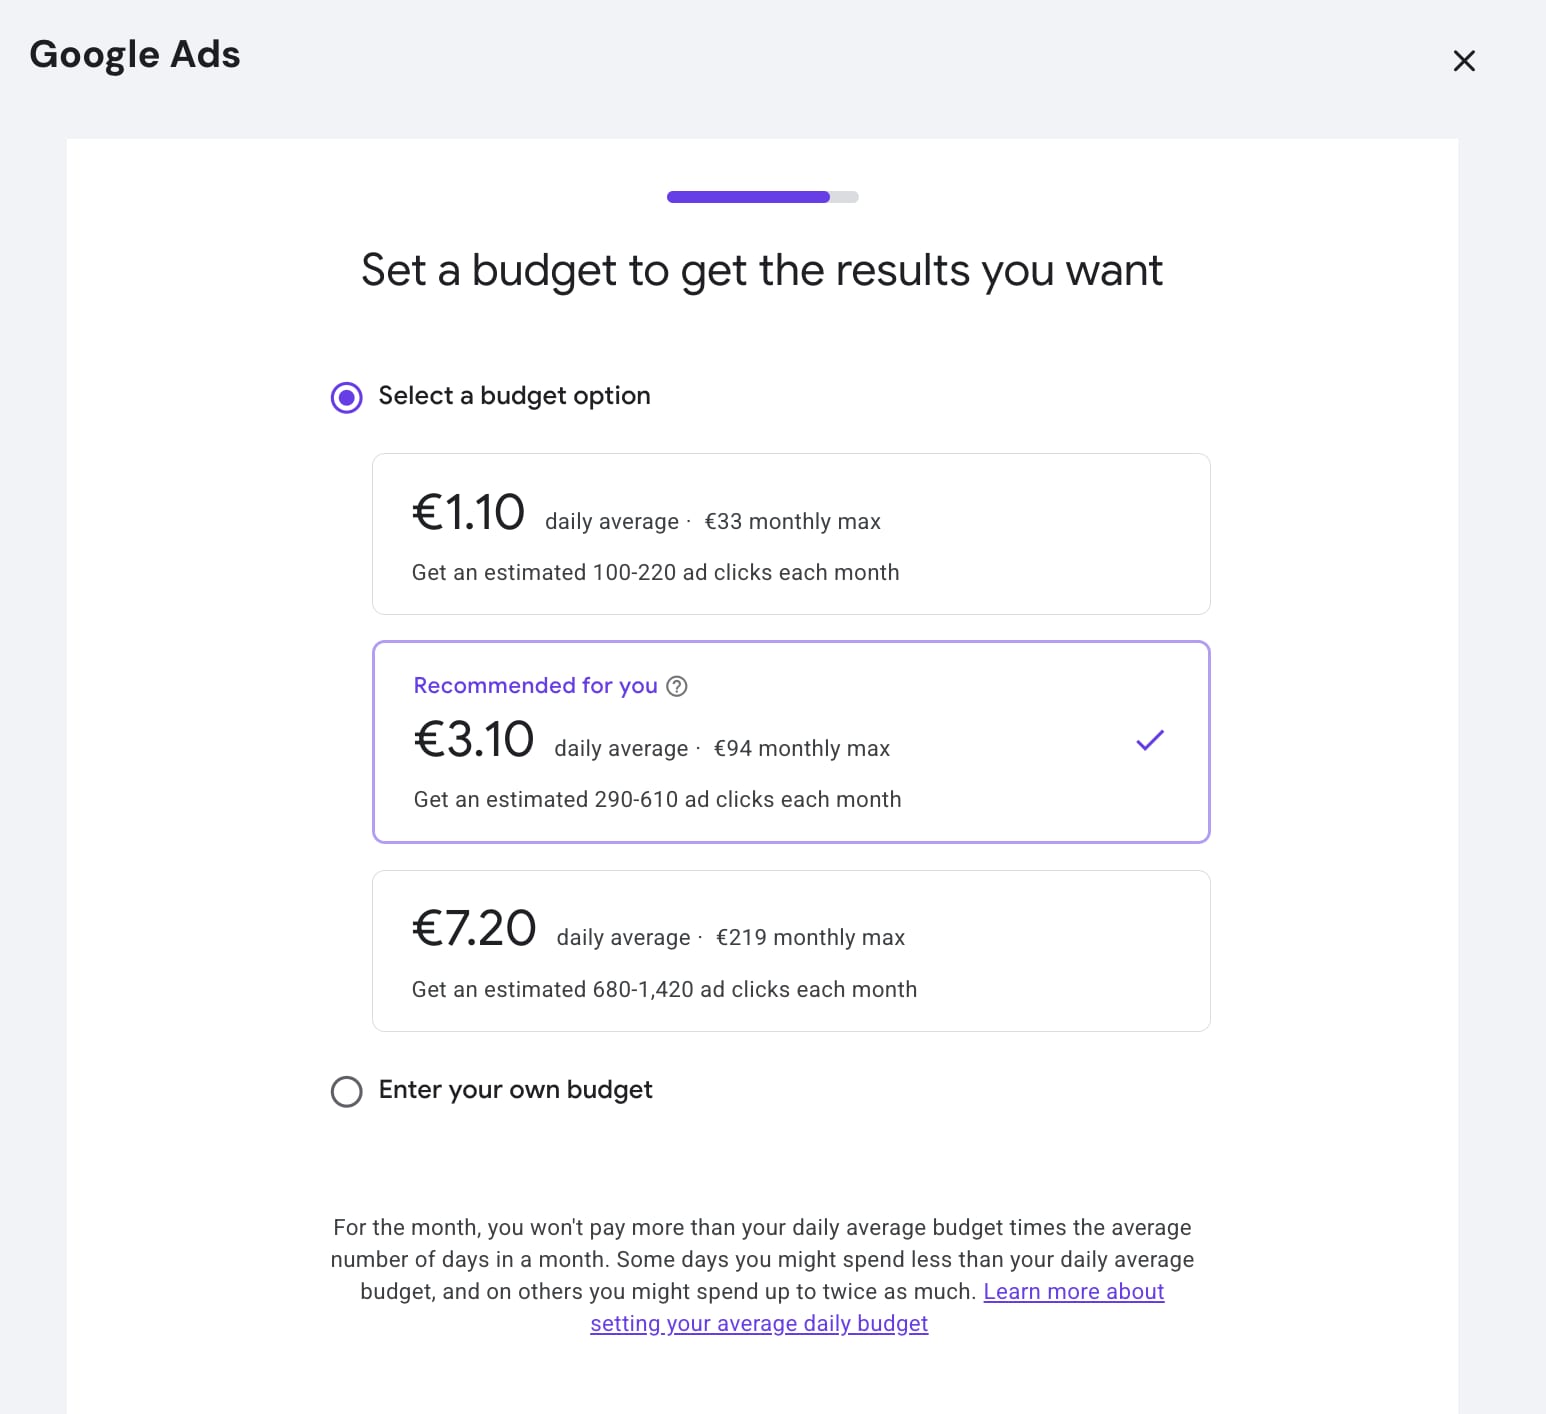Screen dimensions: 1546x1414
Task: Select the 'Select a budget option' radio button
Action: (x=347, y=397)
